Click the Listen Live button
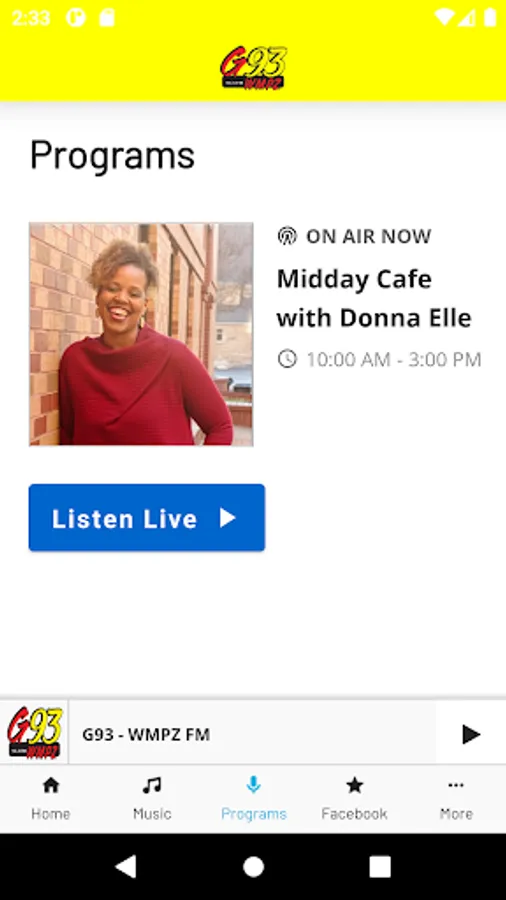Image resolution: width=506 pixels, height=900 pixels. (147, 518)
